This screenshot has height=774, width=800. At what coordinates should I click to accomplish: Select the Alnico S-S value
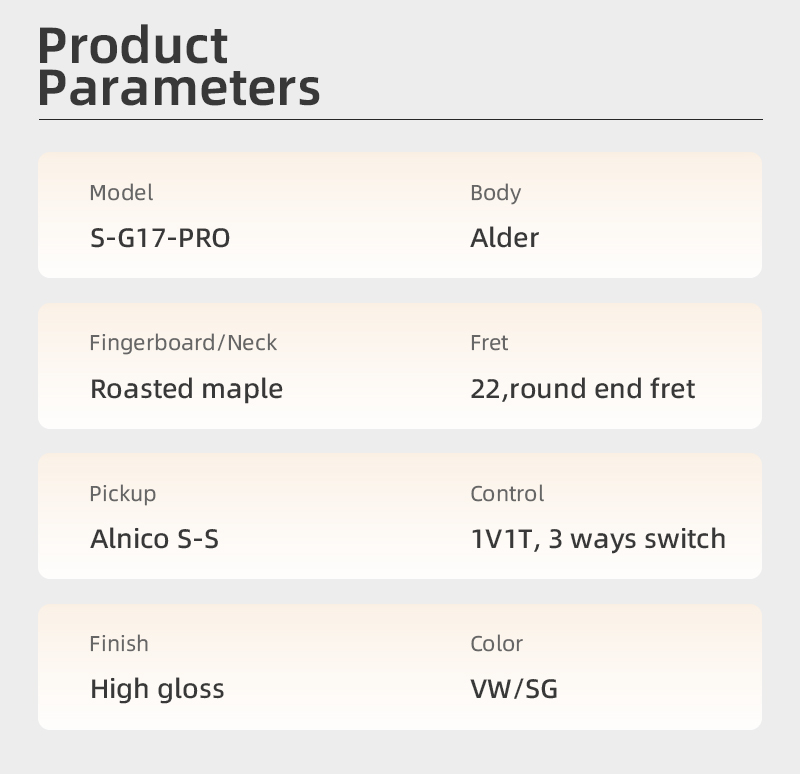click(x=154, y=539)
